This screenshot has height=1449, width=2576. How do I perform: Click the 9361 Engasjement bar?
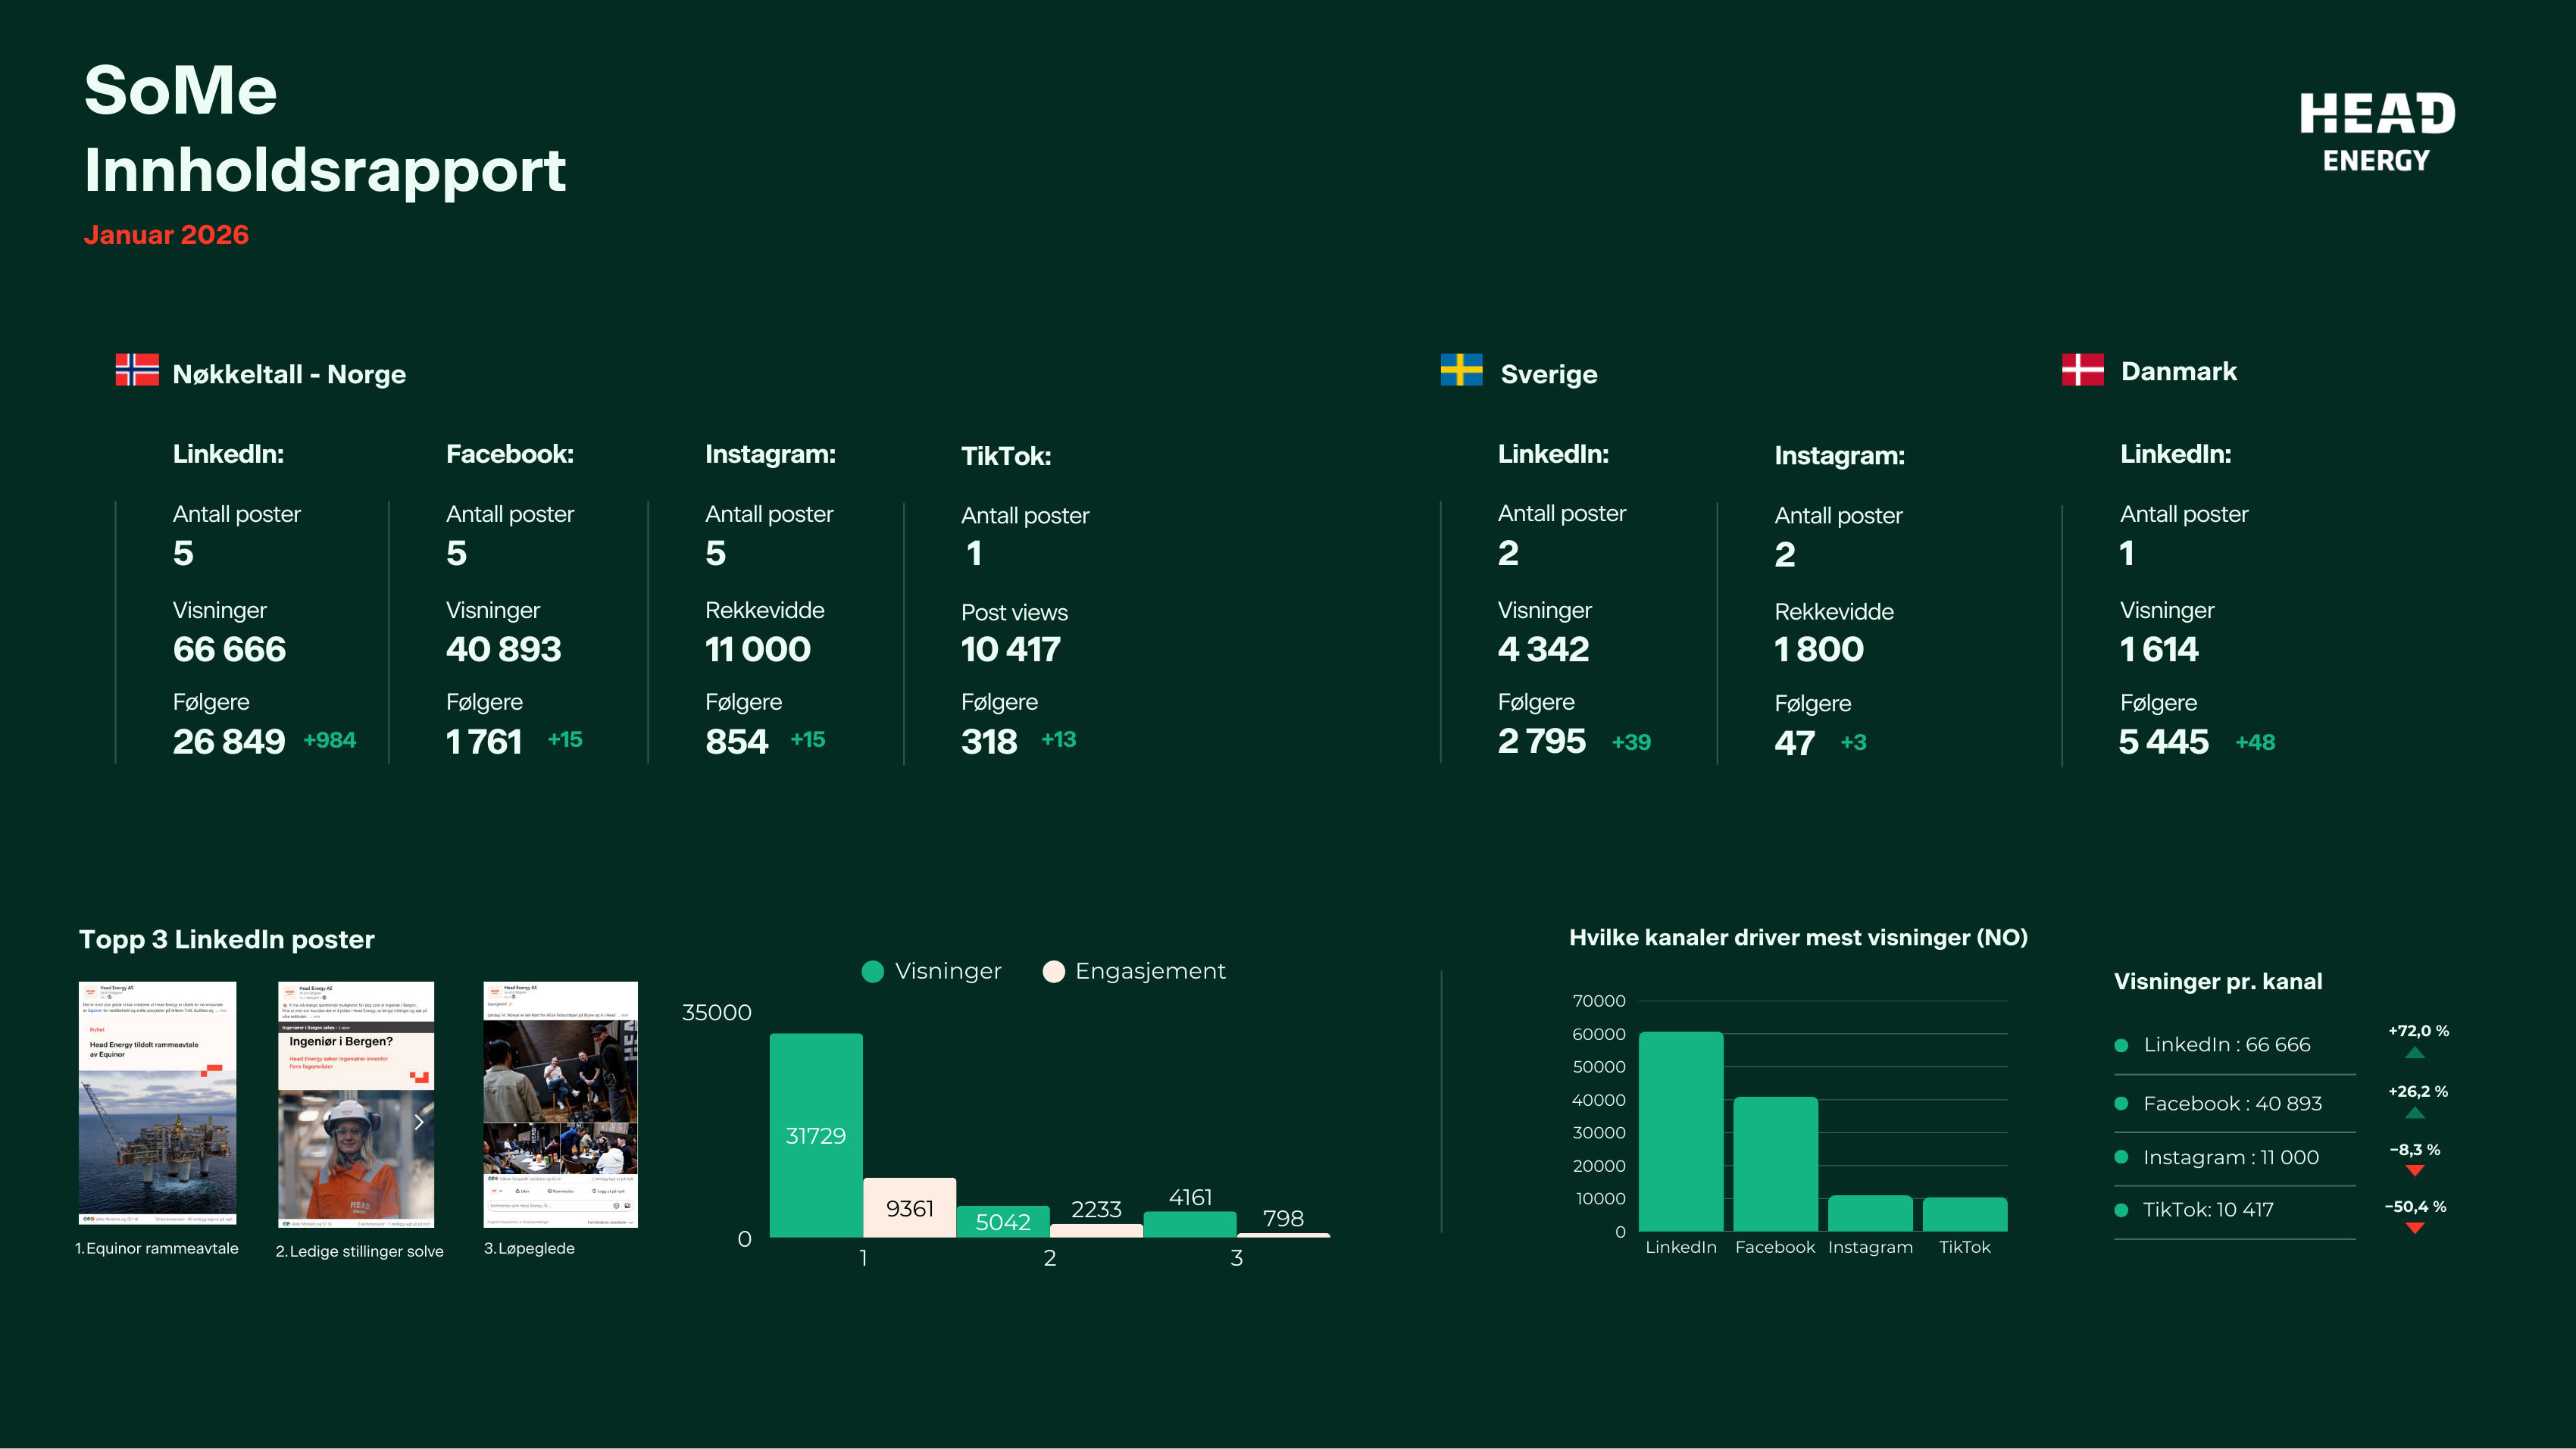909,1208
